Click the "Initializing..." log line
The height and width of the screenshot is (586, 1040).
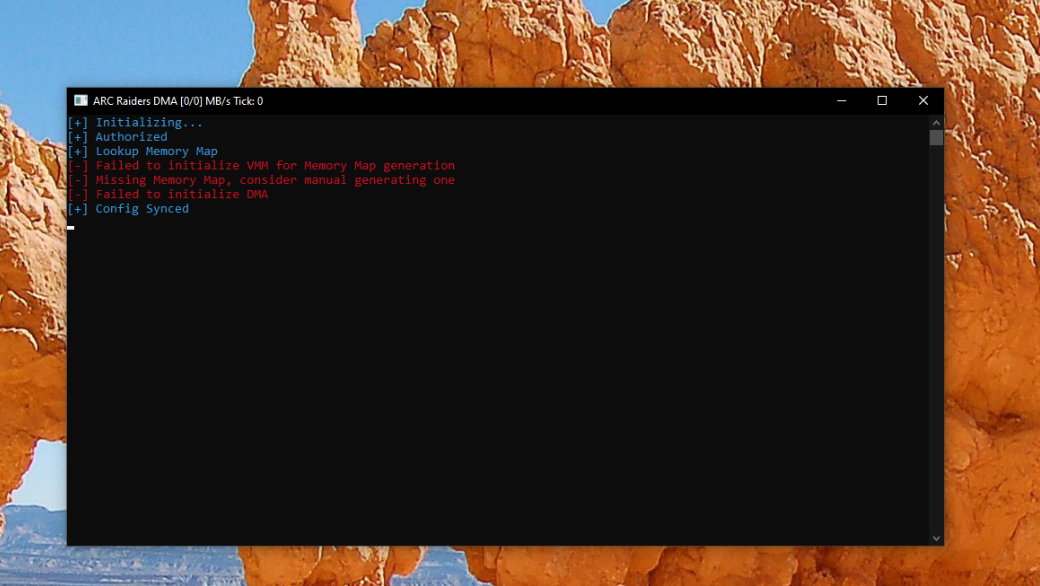[149, 123]
